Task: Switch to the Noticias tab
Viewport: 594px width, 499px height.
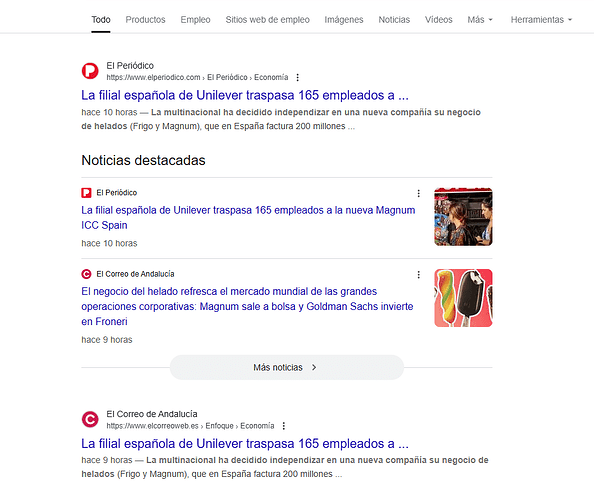Action: click(x=394, y=20)
